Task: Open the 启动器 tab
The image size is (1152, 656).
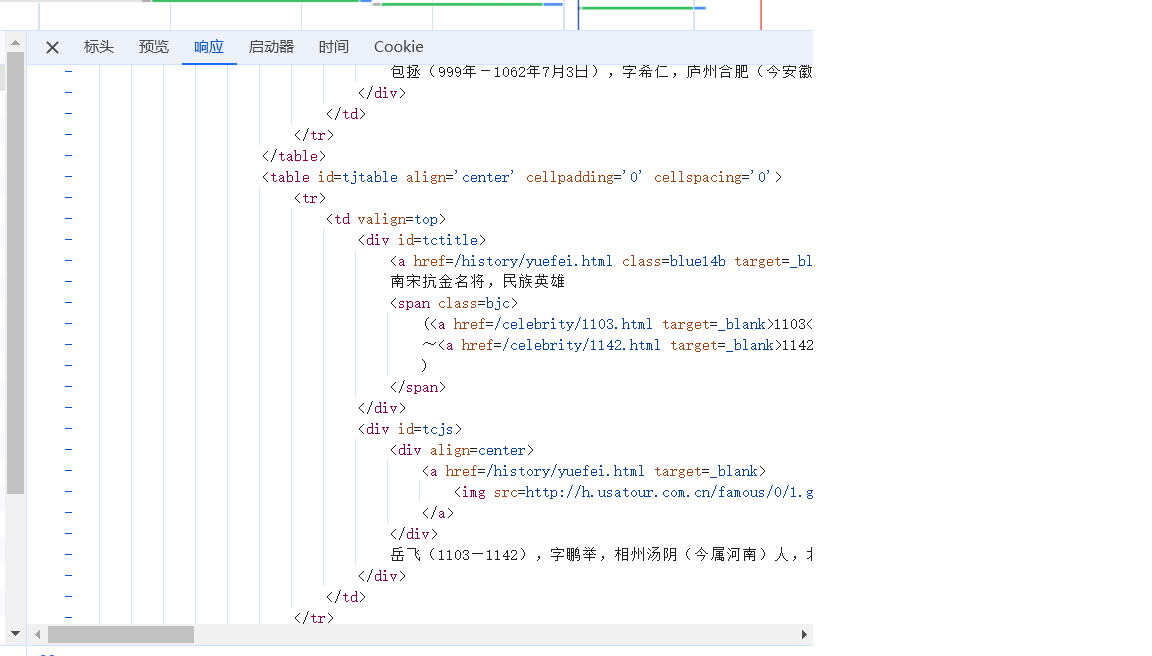Action: pyautogui.click(x=271, y=47)
